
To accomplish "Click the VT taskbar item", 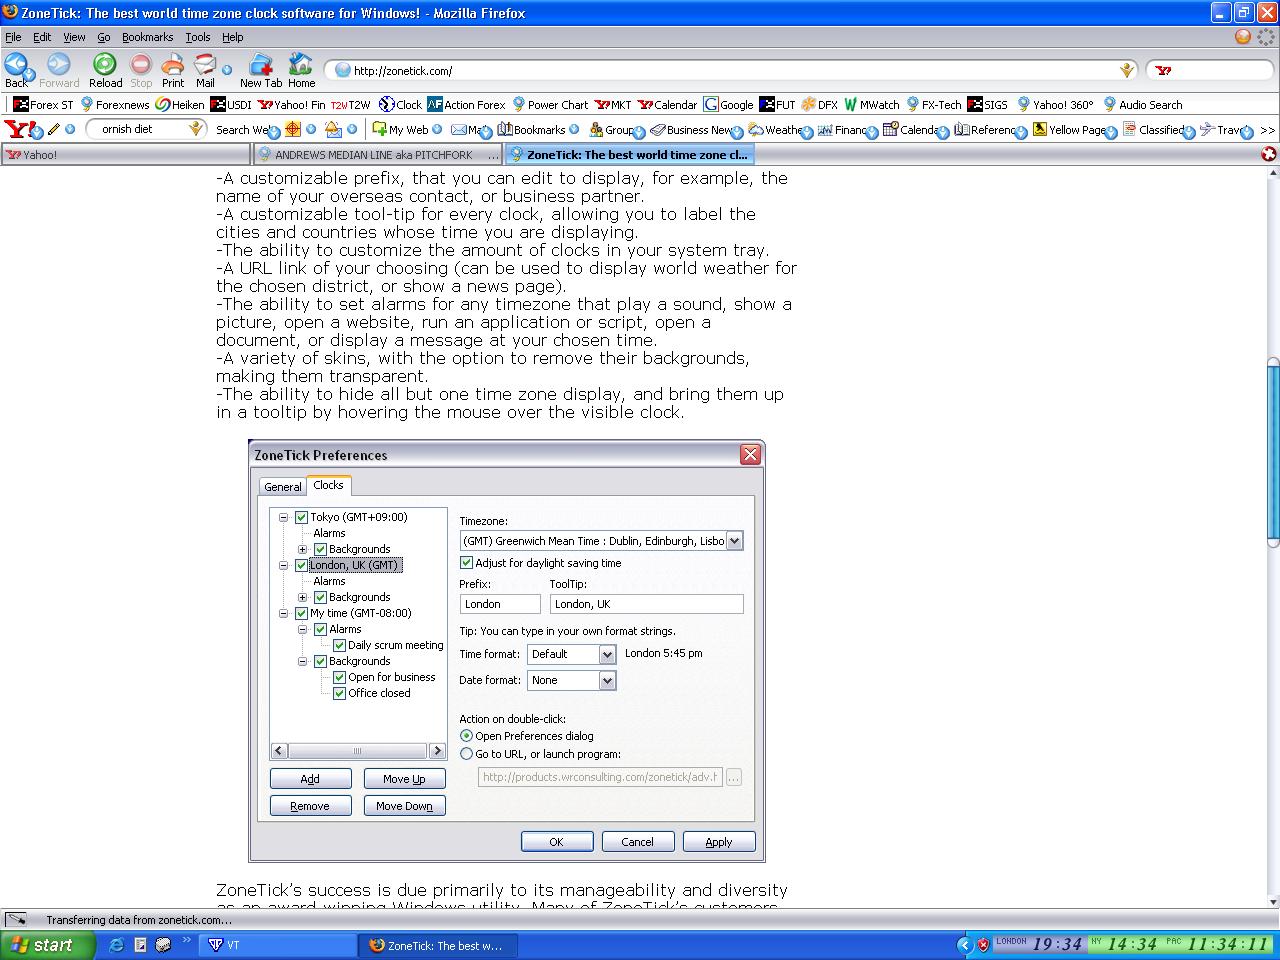I will point(279,945).
